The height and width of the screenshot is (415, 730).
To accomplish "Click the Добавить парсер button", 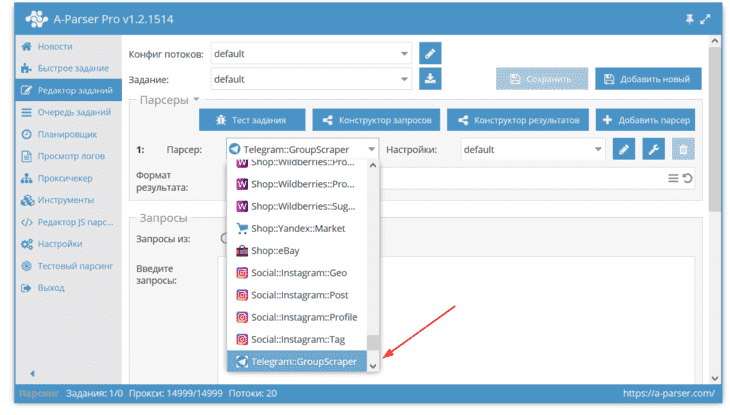I will (x=645, y=120).
